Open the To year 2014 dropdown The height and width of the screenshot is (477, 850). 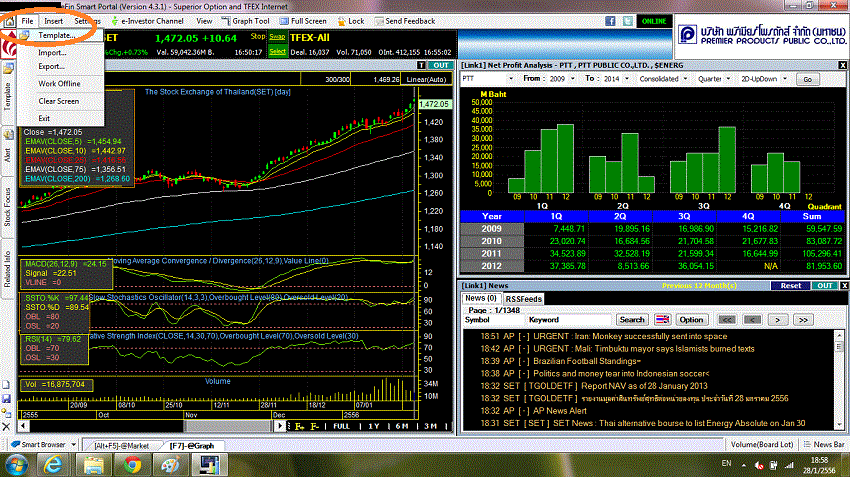[x=627, y=79]
